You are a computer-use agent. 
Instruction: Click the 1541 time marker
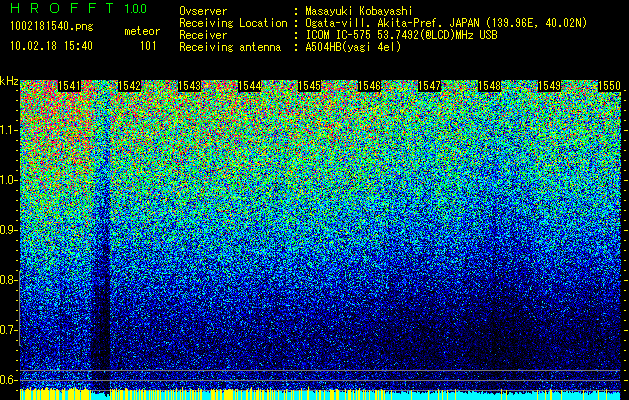click(x=69, y=86)
